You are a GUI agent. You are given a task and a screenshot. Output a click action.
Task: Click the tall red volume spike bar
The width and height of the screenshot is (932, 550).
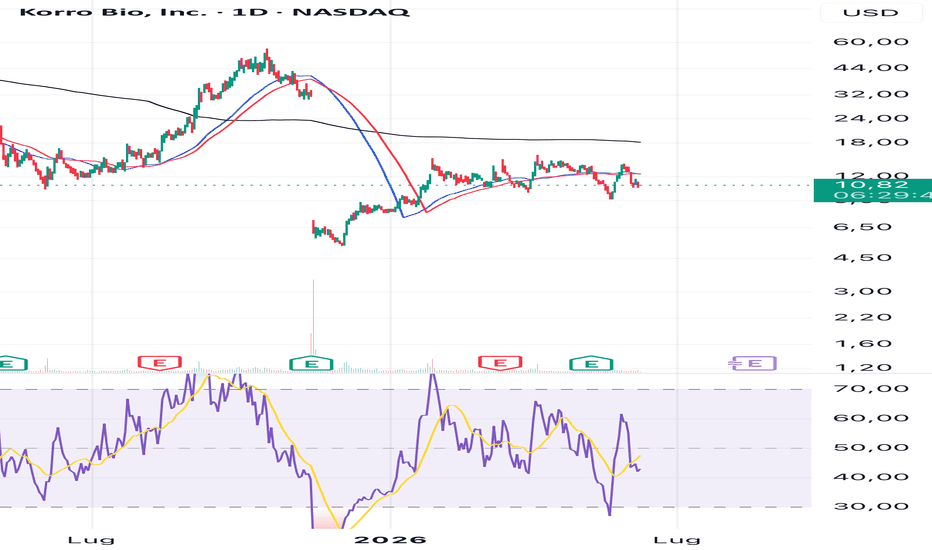(313, 318)
